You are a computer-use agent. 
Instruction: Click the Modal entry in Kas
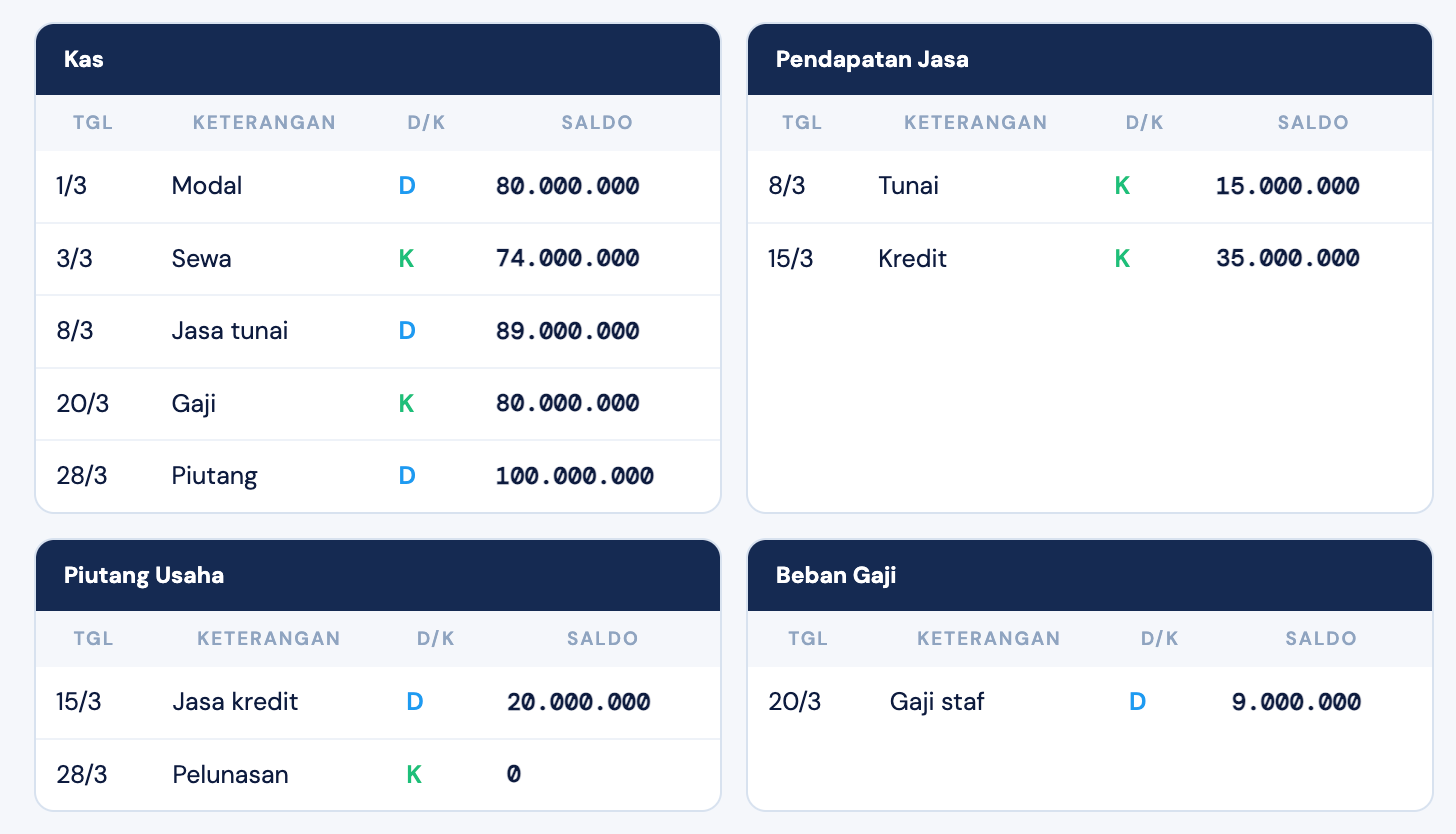207,186
